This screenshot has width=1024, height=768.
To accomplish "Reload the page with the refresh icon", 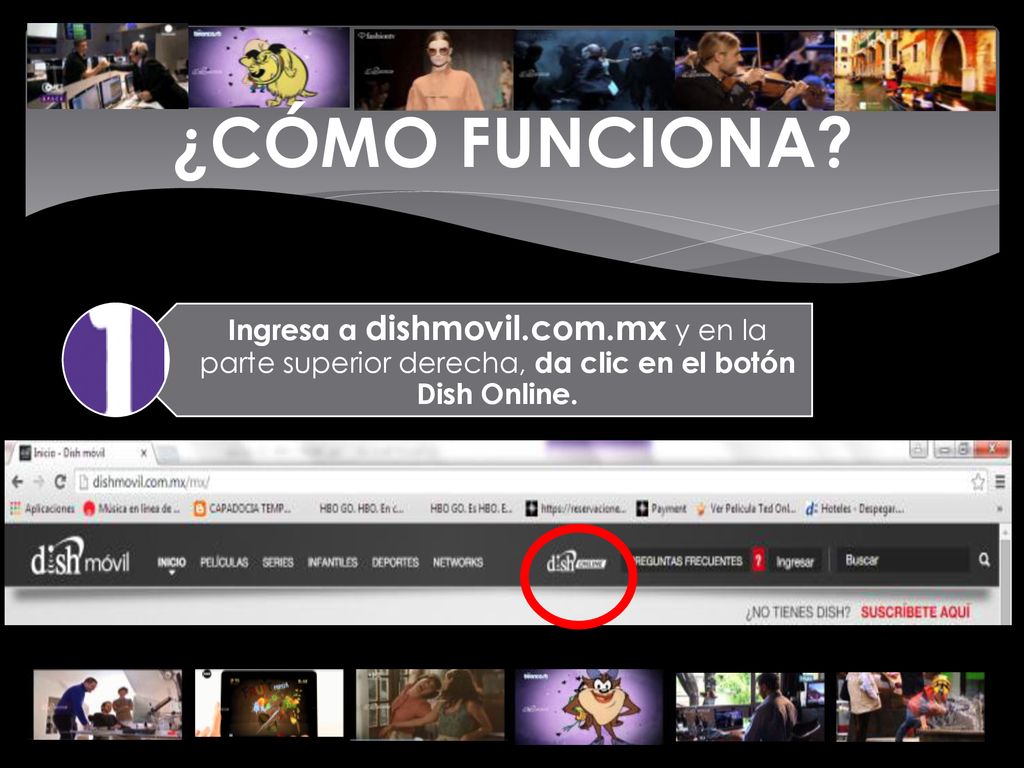I will pyautogui.click(x=60, y=482).
